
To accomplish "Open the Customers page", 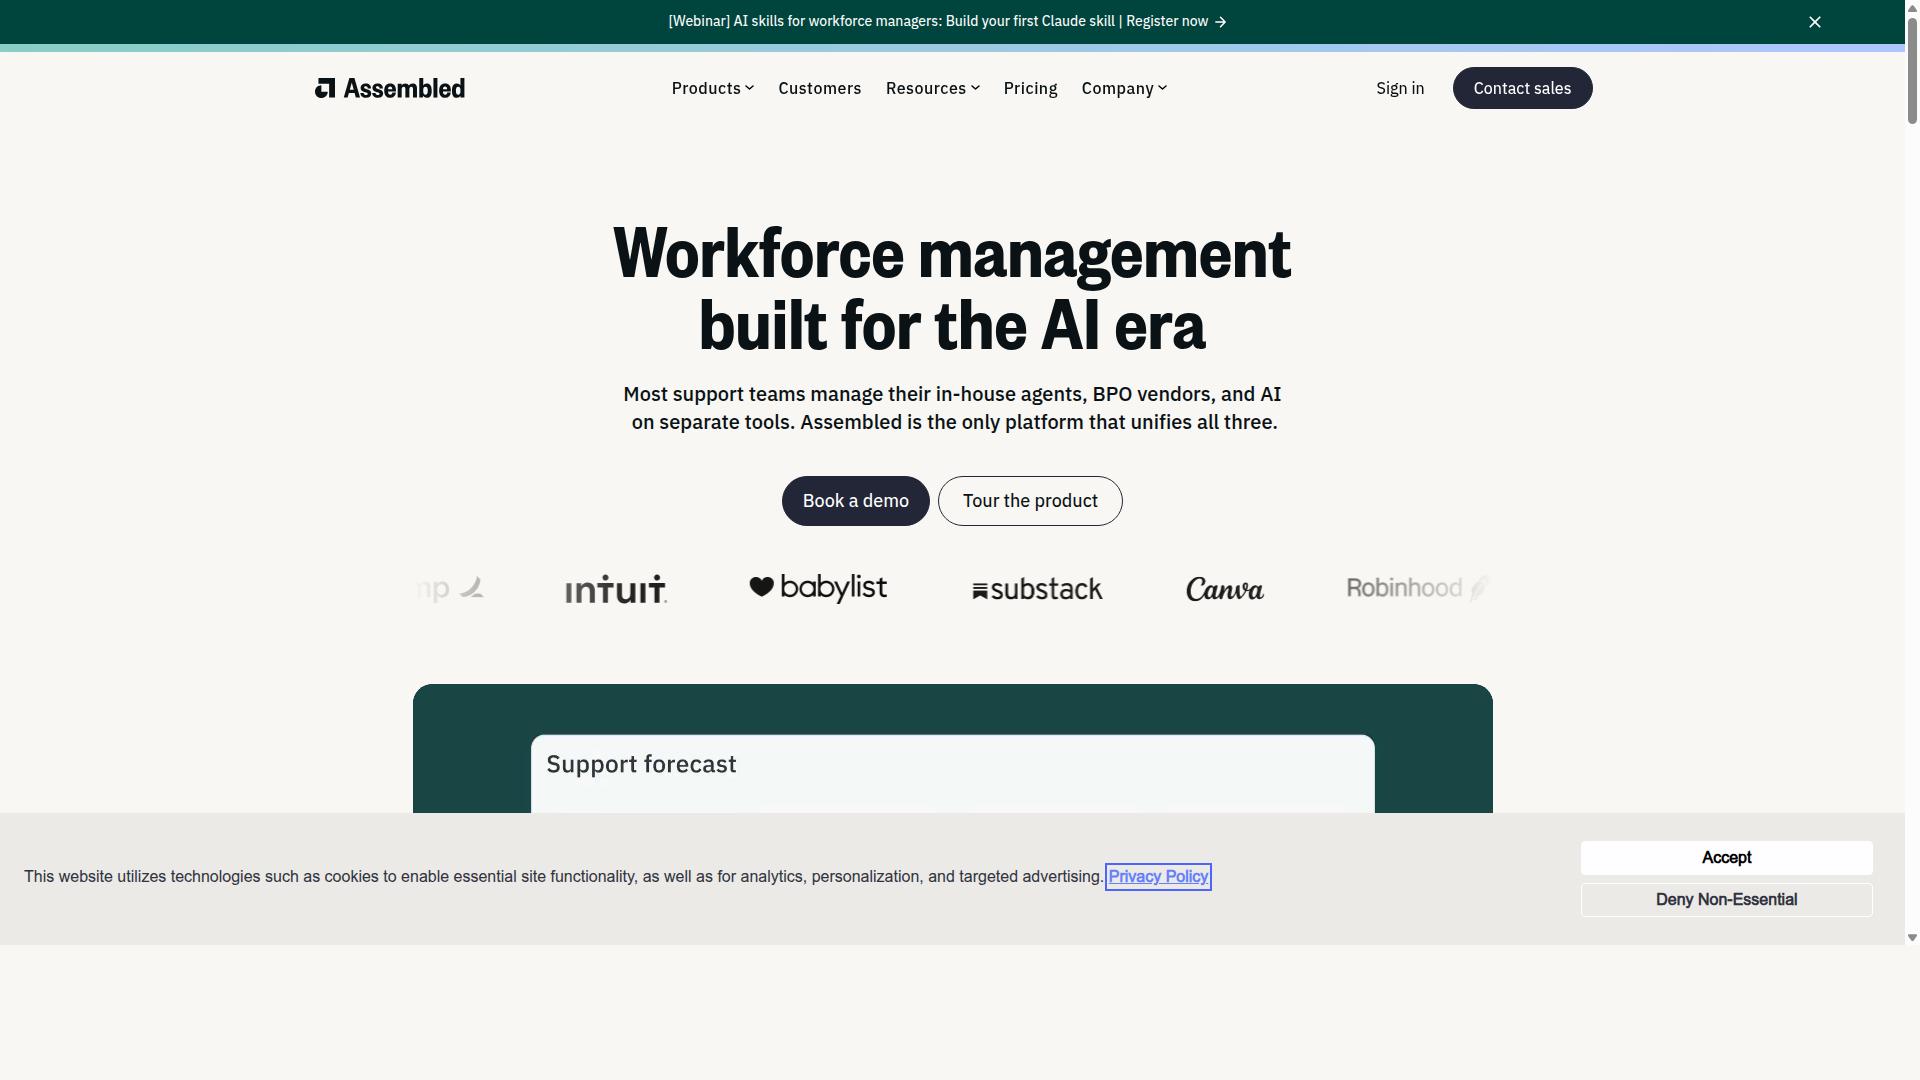I will (819, 88).
